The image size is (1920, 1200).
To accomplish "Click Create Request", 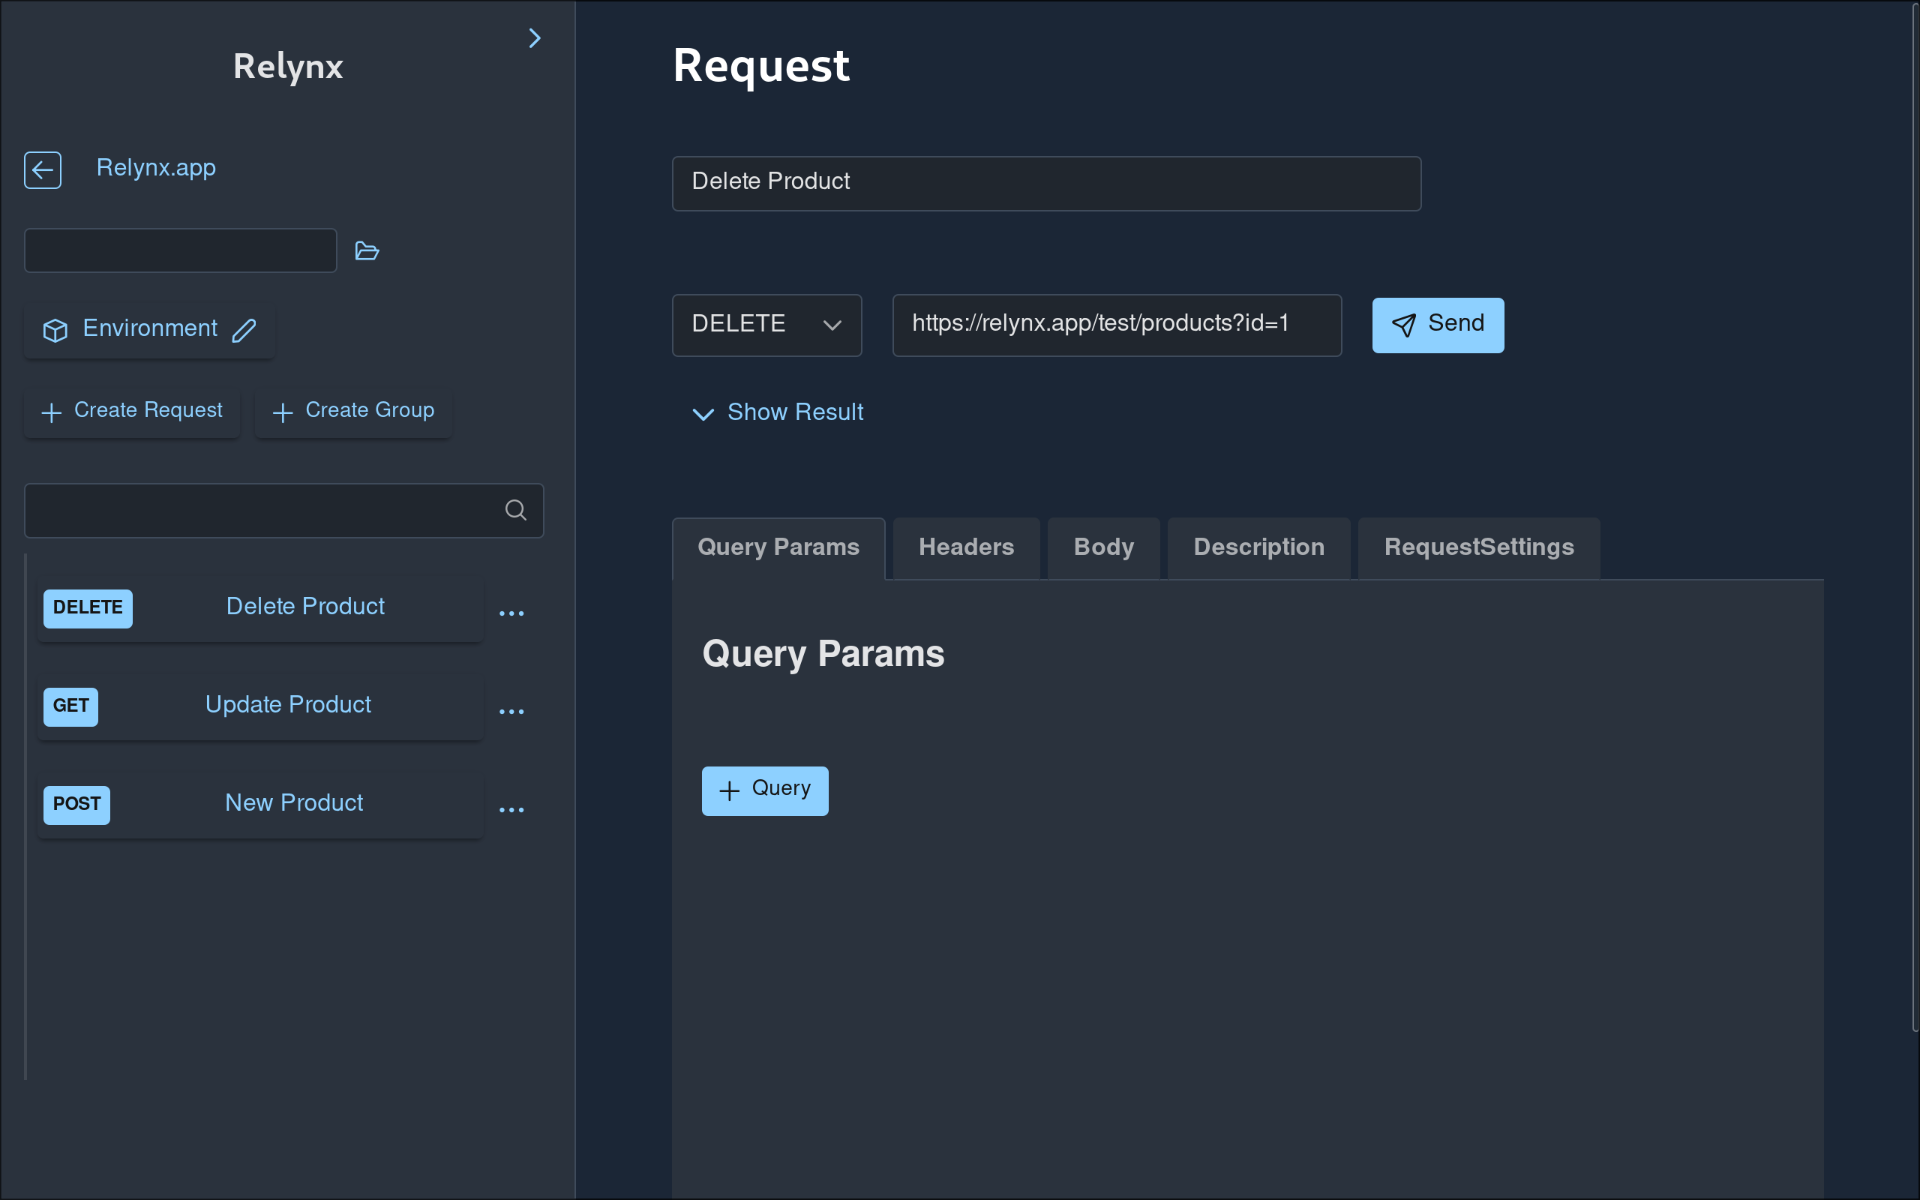I will pos(131,411).
